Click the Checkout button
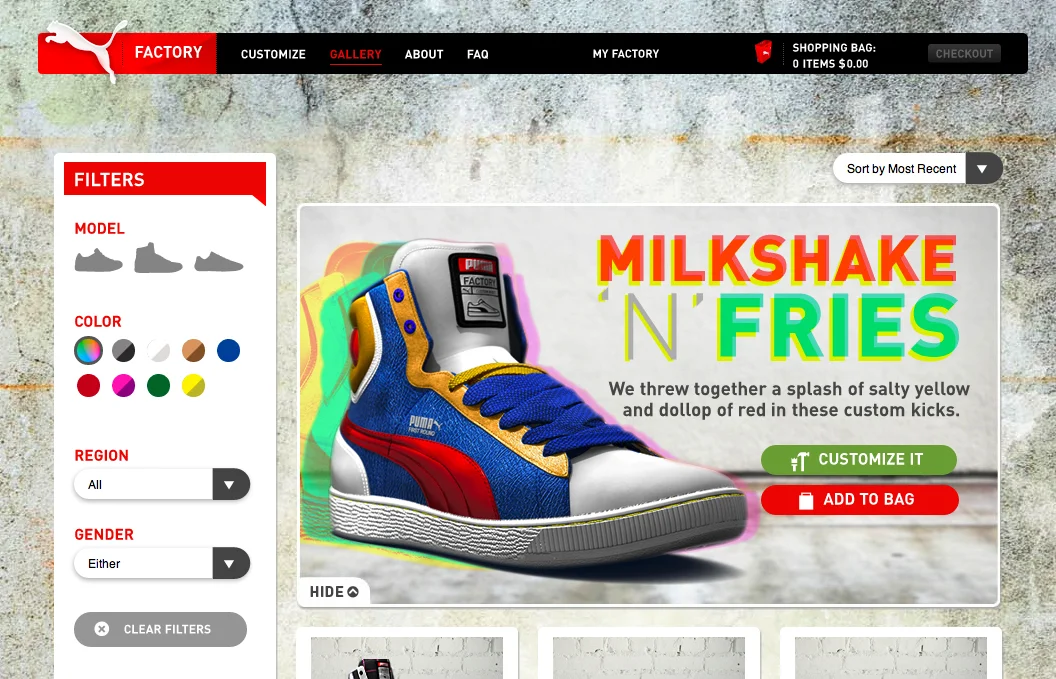Viewport: 1056px width, 679px height. (x=964, y=54)
